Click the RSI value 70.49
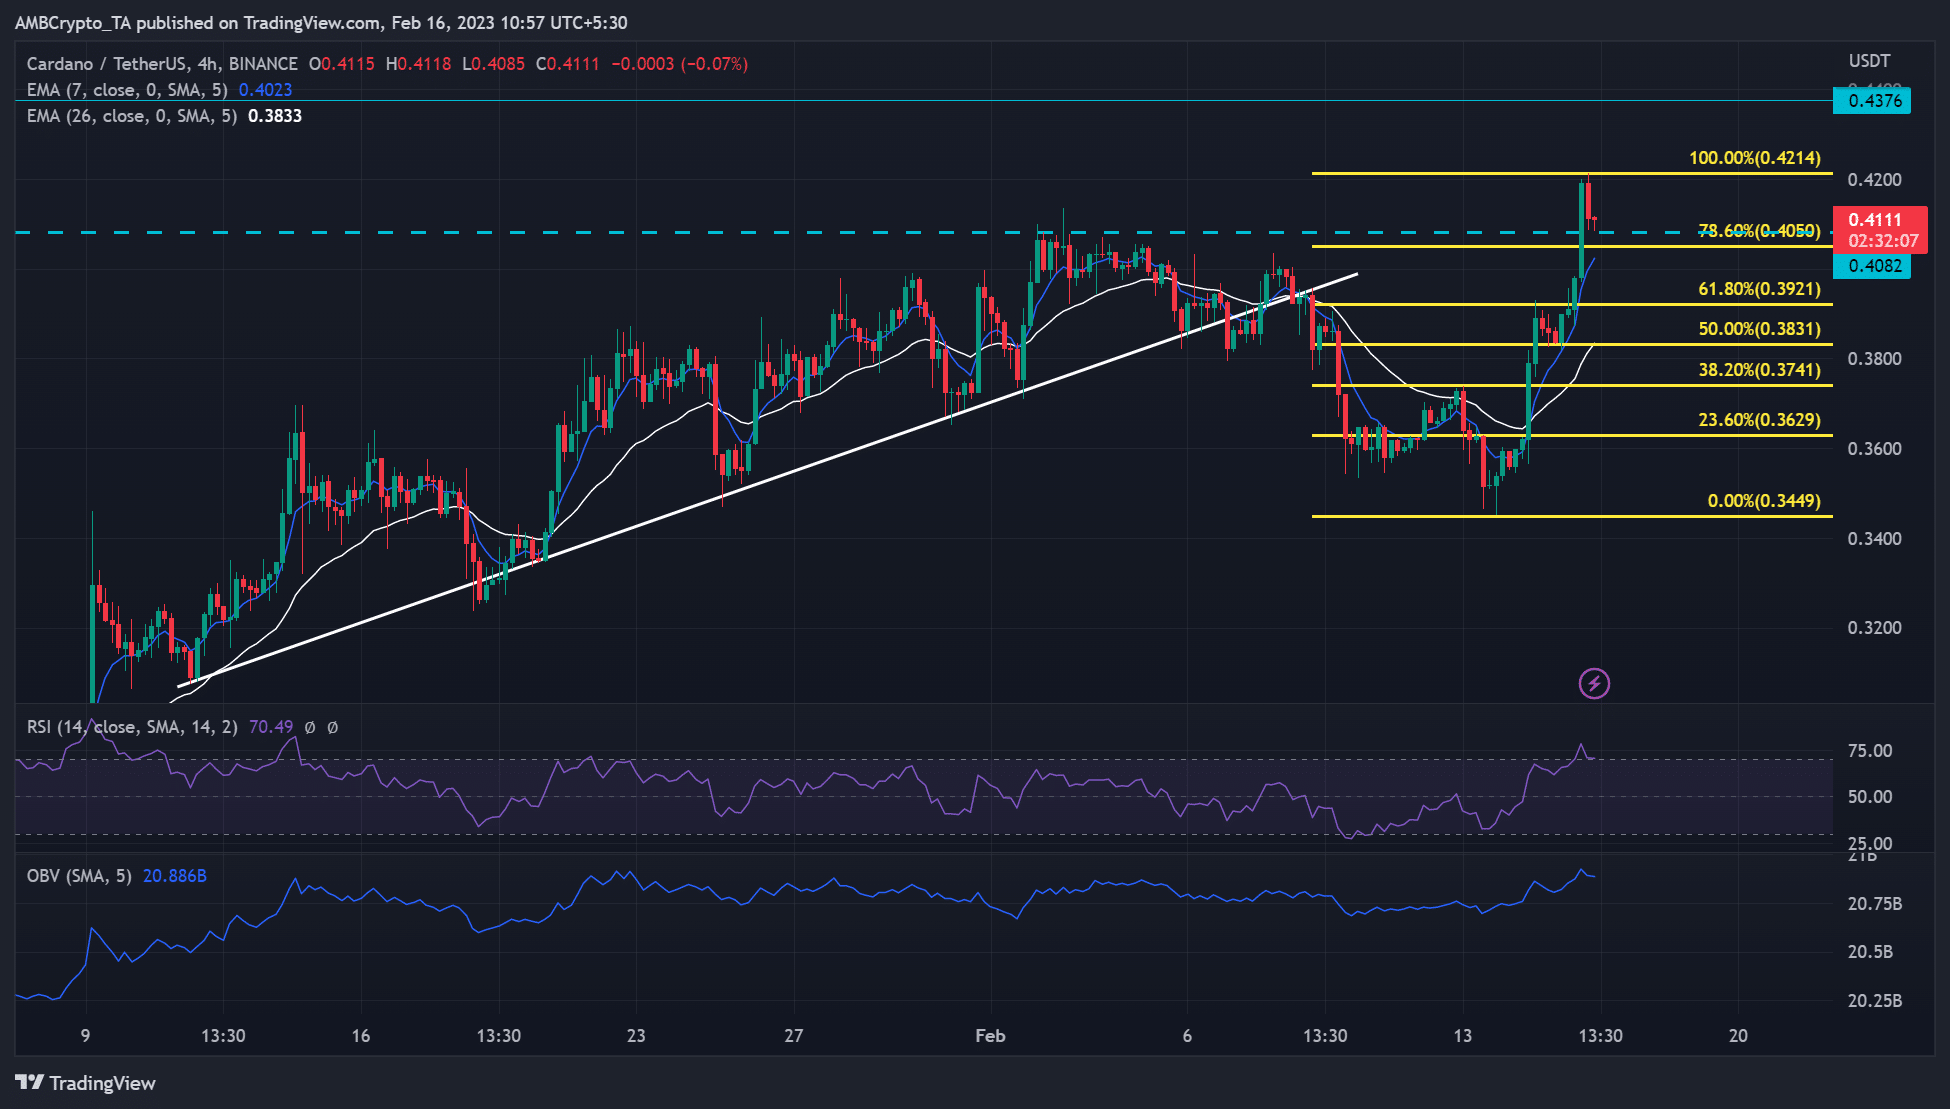1950x1109 pixels. [271, 727]
